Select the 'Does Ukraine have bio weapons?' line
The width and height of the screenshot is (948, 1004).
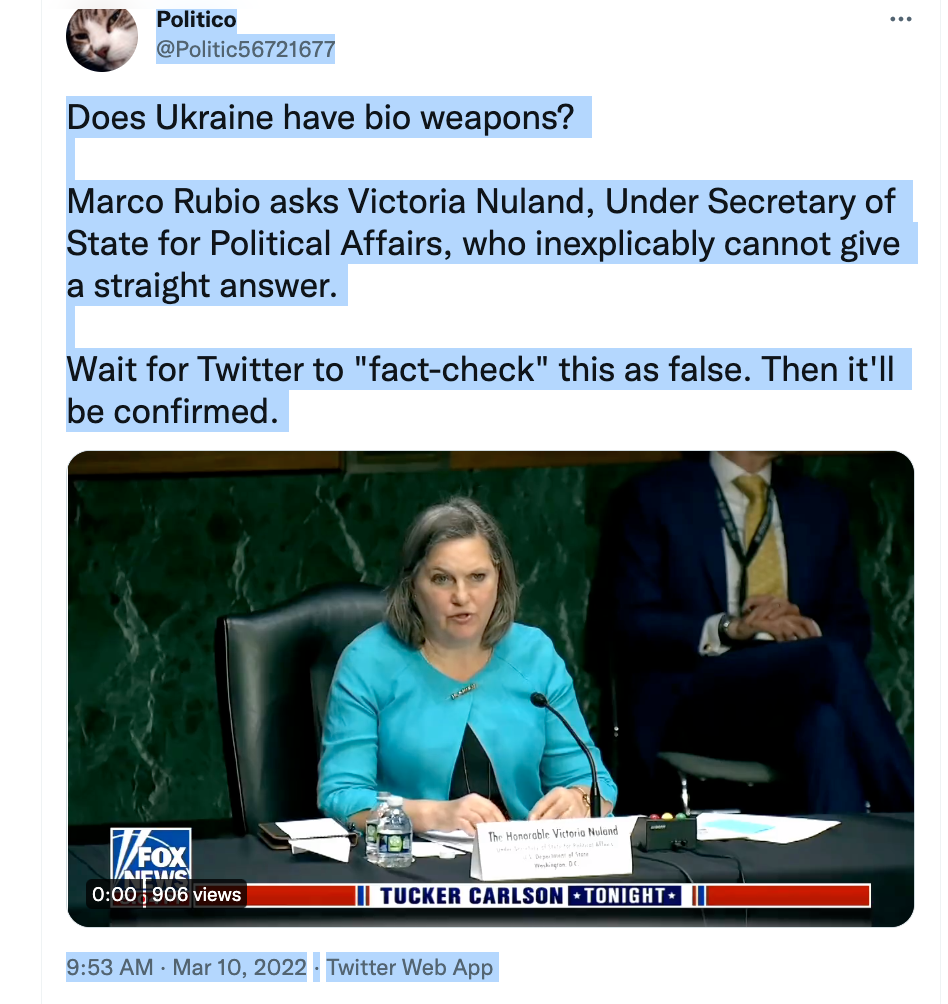[321, 118]
